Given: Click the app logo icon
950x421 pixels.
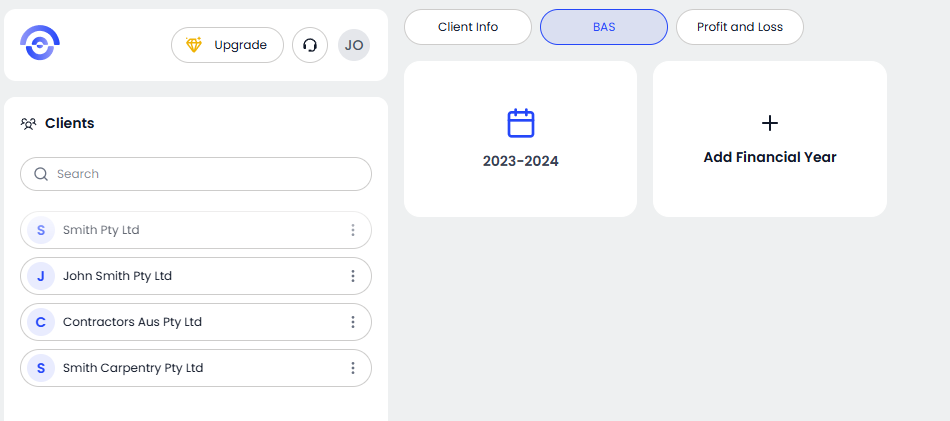Looking at the screenshot, I should click(40, 44).
